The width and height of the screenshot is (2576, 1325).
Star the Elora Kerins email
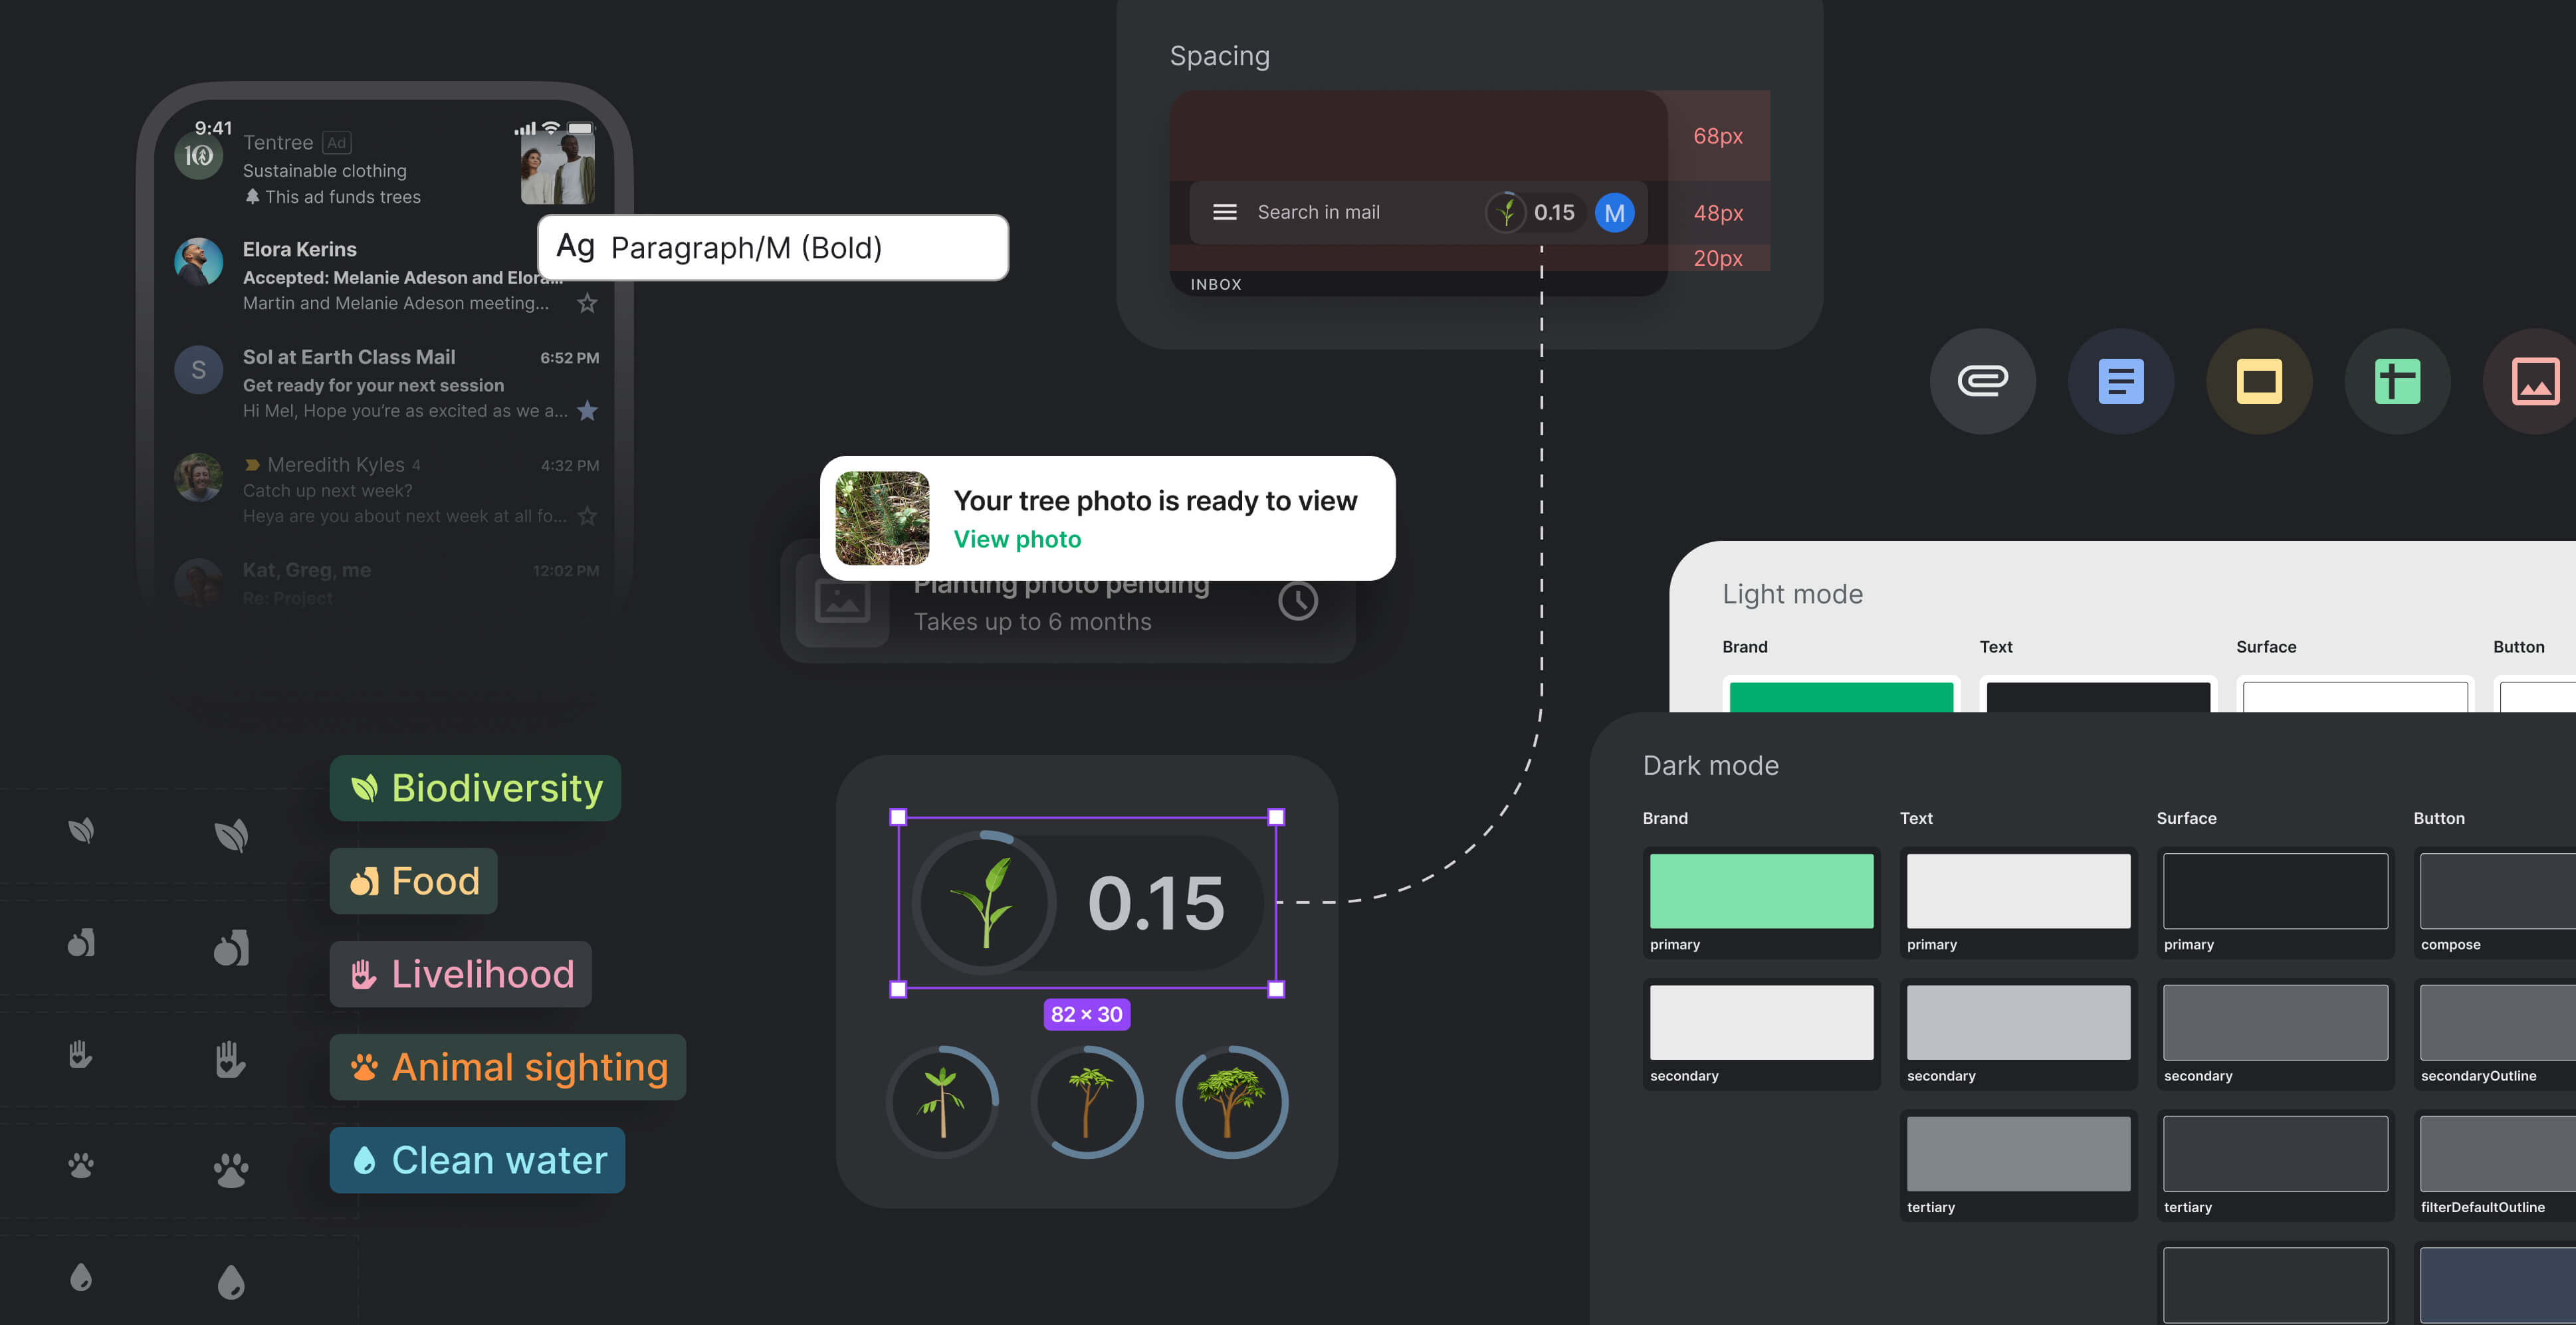pos(587,303)
